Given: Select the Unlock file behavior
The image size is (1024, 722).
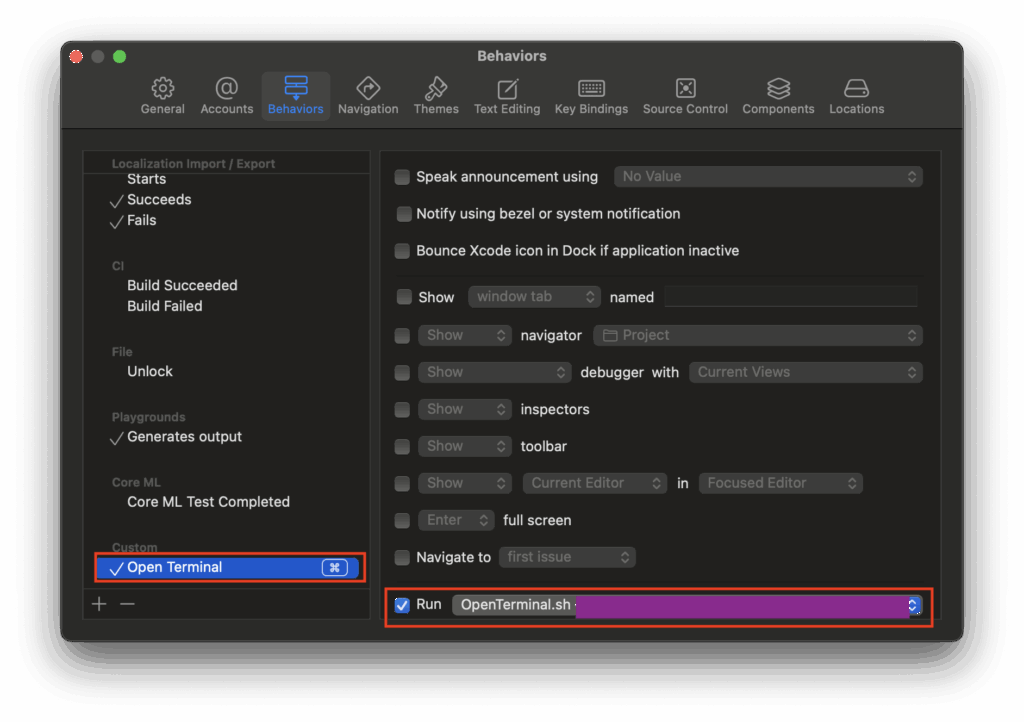Looking at the screenshot, I should click(x=150, y=371).
